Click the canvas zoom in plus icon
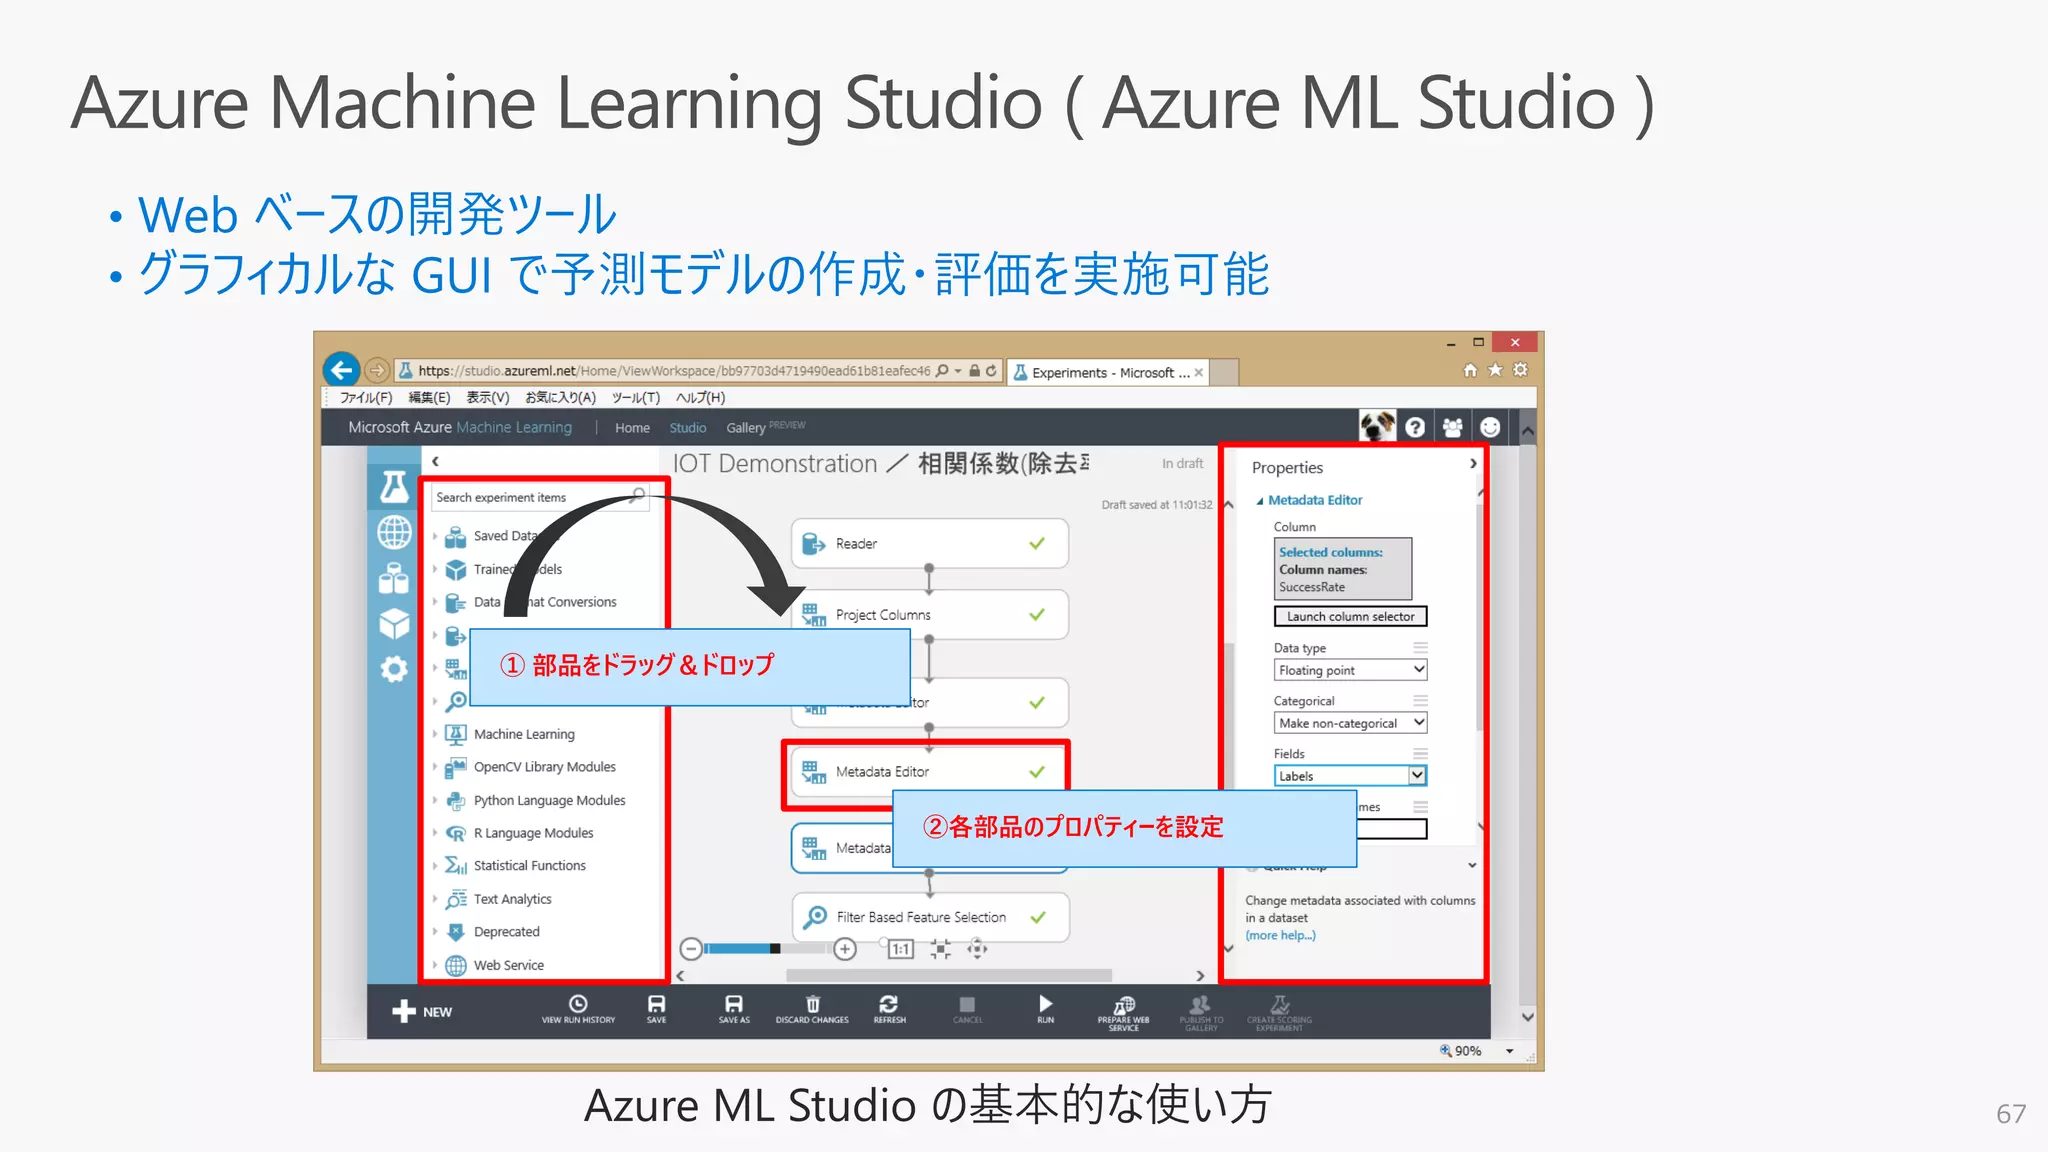 coord(845,949)
